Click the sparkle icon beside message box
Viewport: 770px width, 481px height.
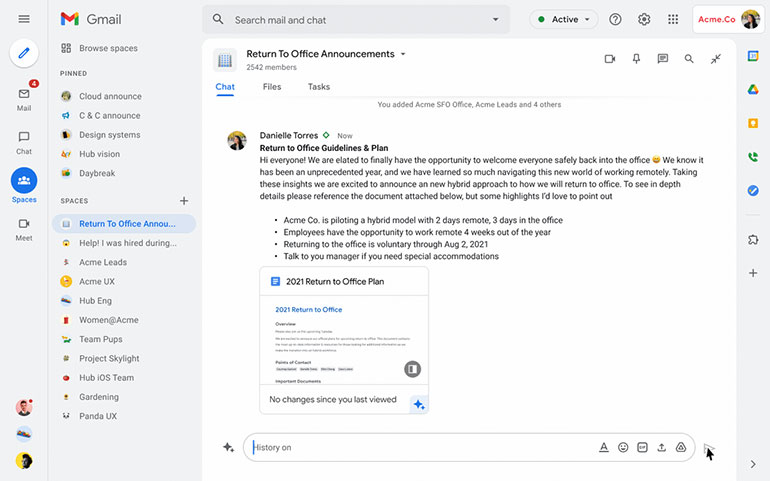click(x=228, y=447)
